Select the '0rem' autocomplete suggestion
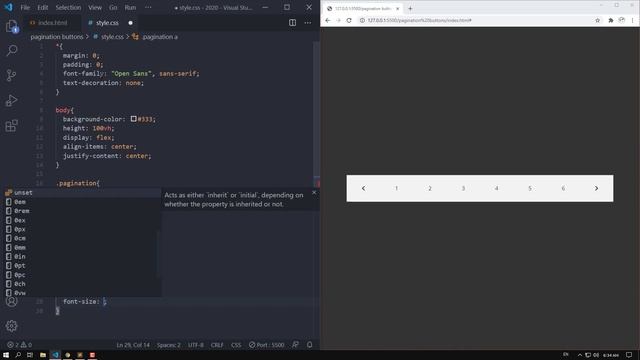 pos(81,211)
